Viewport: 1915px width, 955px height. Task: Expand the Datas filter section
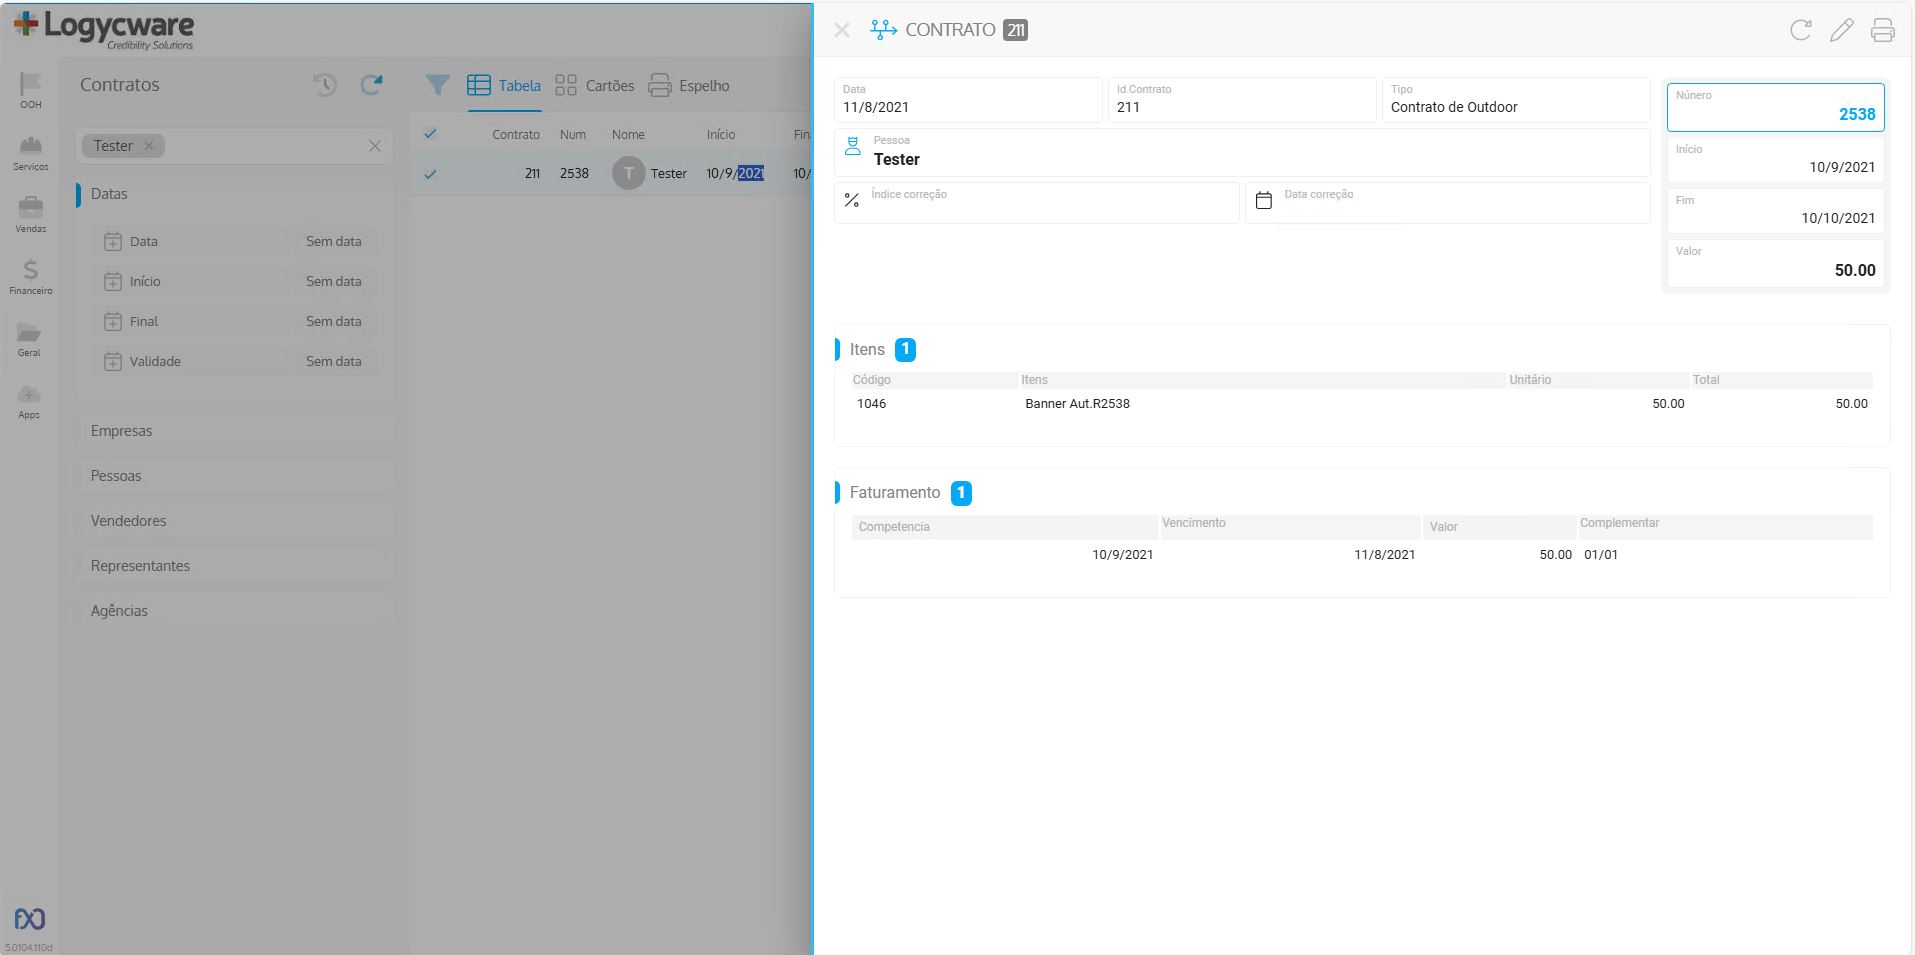[x=109, y=194]
